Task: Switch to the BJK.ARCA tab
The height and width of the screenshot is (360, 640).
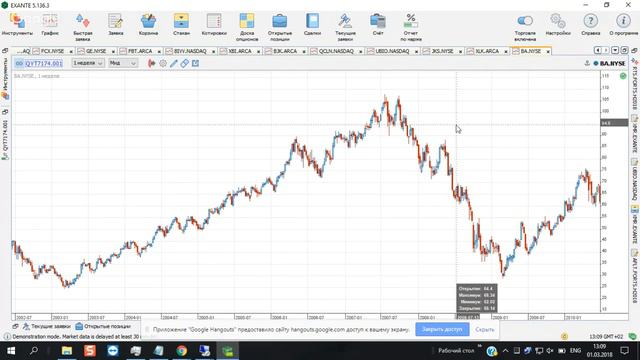Action: tap(285, 51)
